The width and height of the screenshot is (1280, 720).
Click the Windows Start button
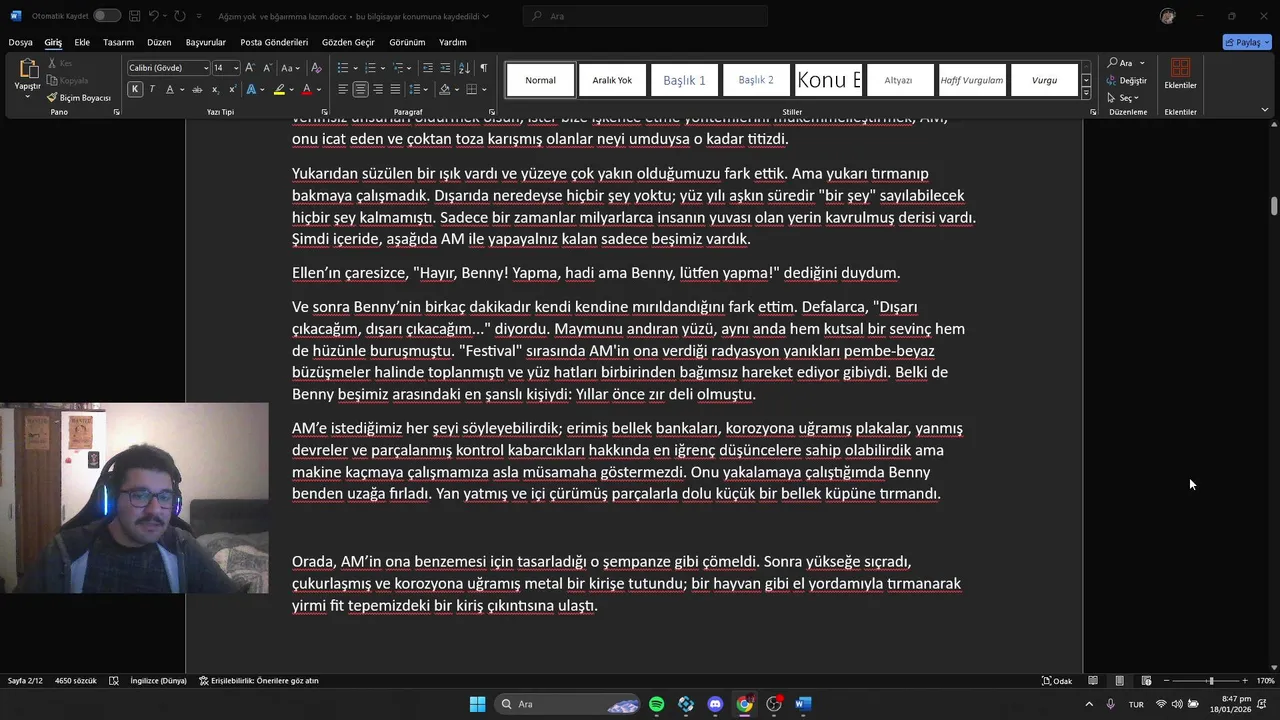pyautogui.click(x=477, y=704)
